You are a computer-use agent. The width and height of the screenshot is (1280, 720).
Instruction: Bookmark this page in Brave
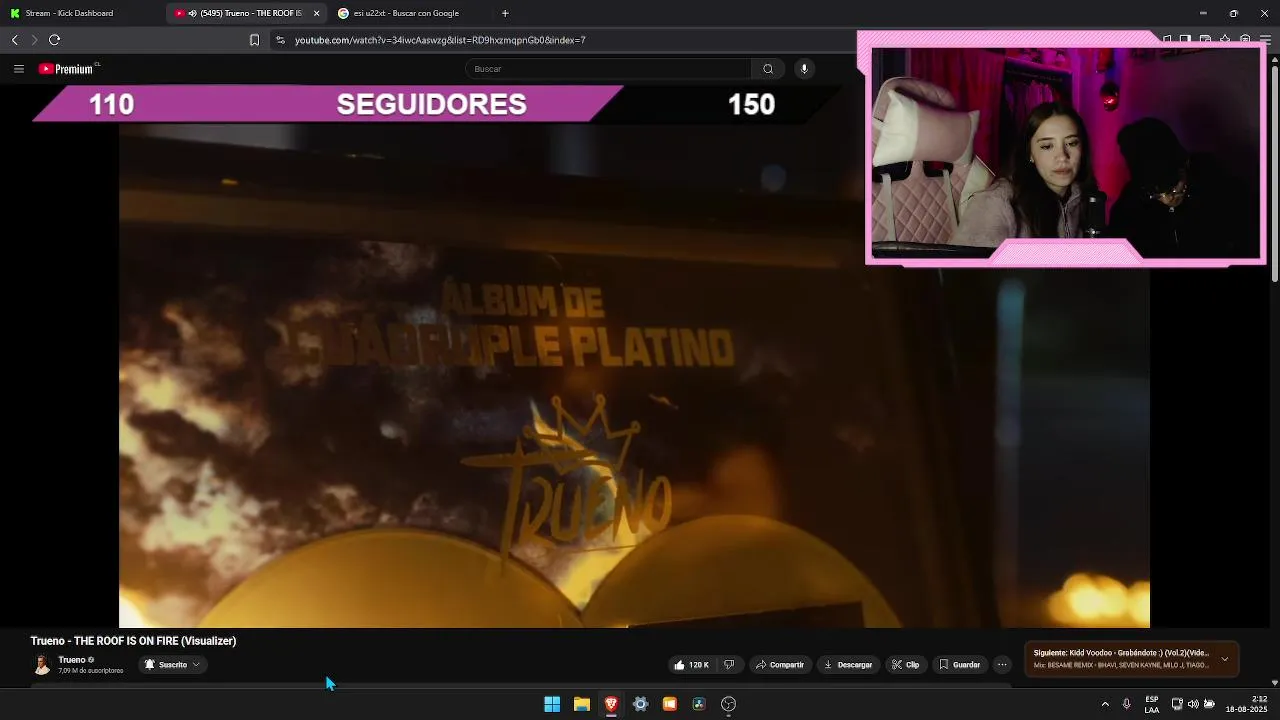click(x=254, y=40)
